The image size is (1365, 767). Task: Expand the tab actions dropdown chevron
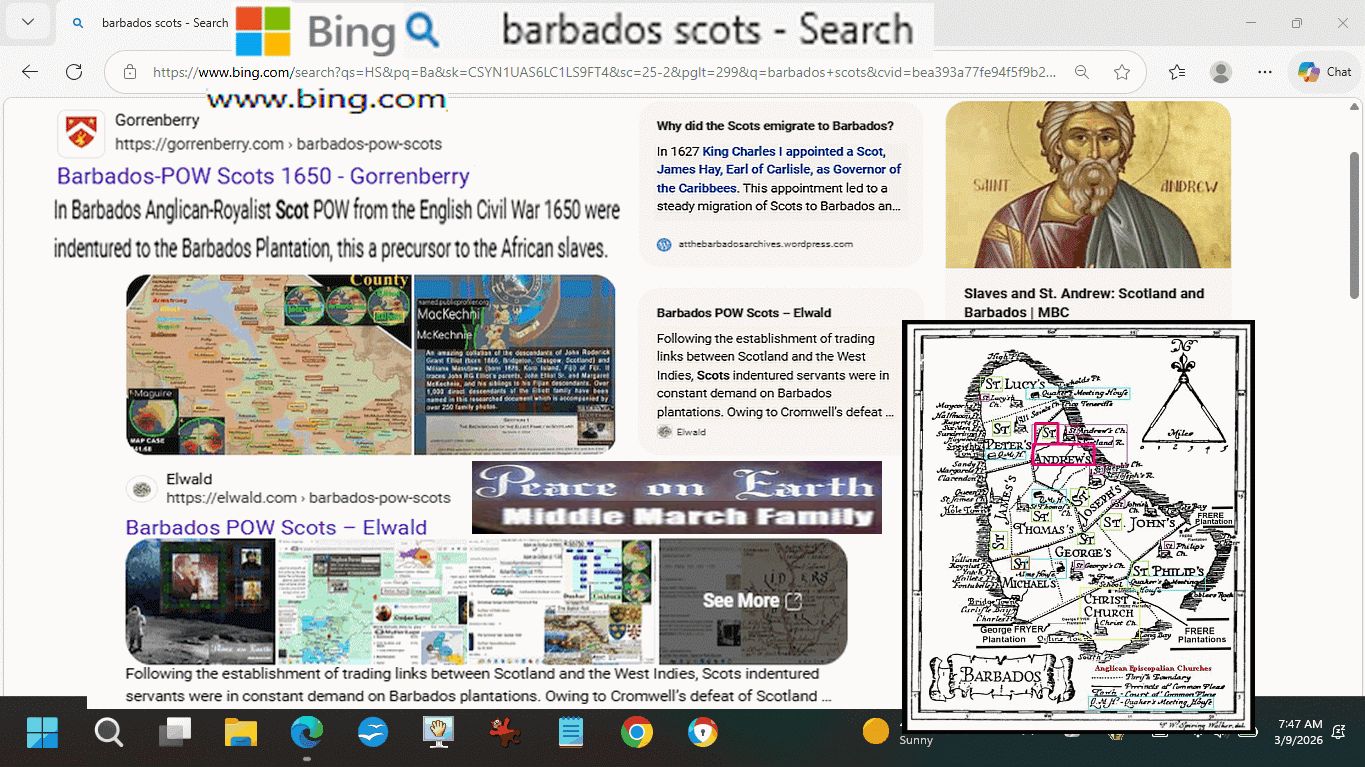pyautogui.click(x=27, y=22)
